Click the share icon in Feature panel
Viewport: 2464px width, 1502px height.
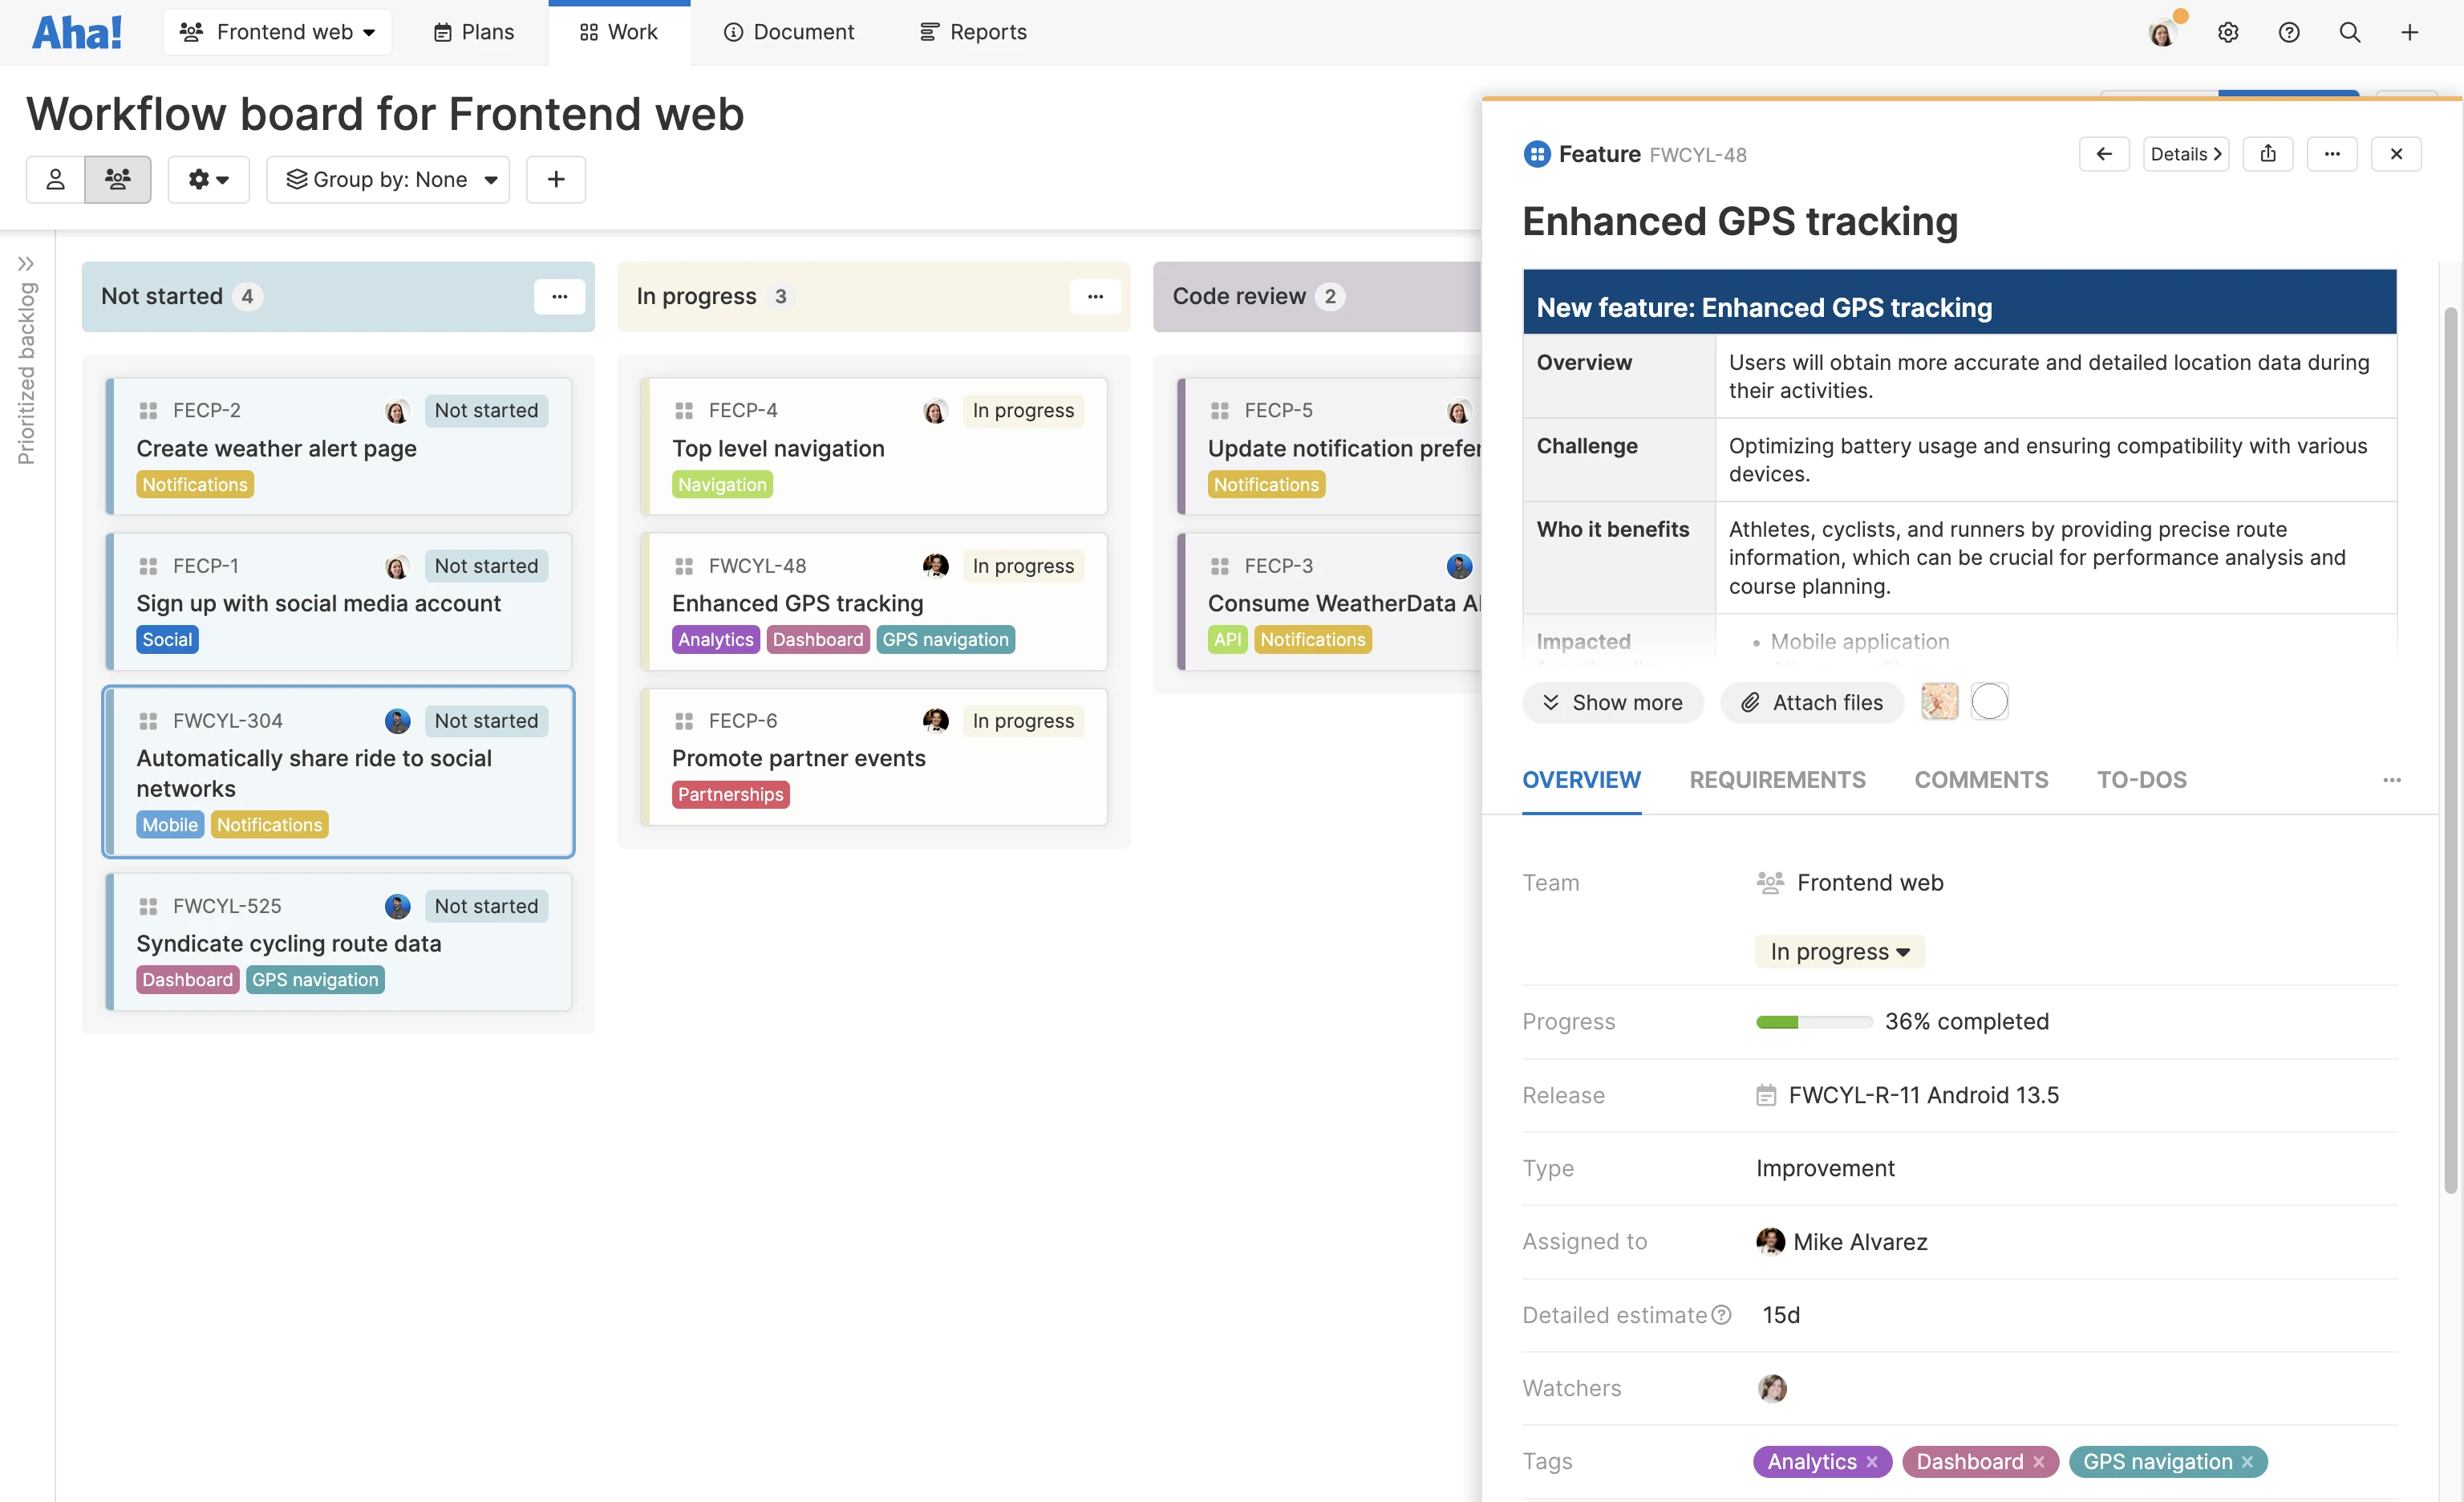point(2267,154)
